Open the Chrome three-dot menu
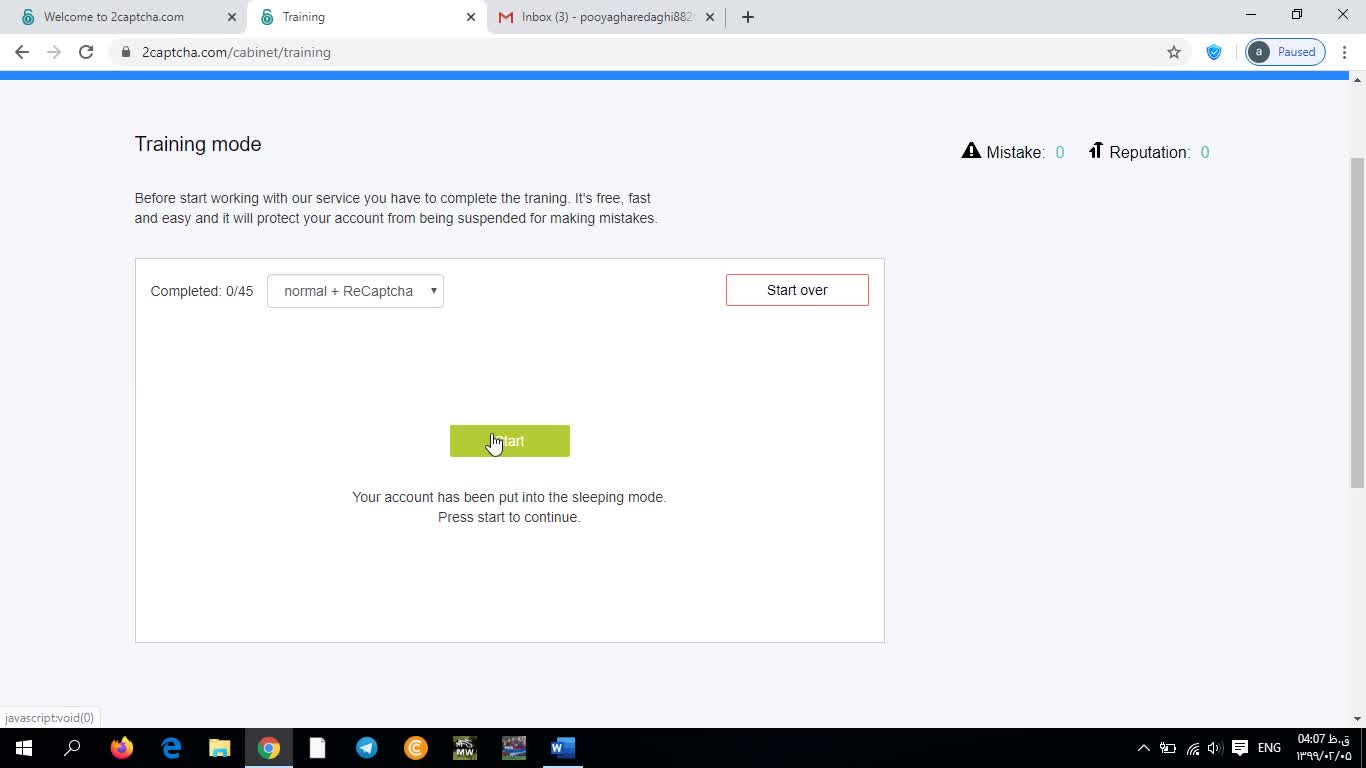 (x=1346, y=52)
